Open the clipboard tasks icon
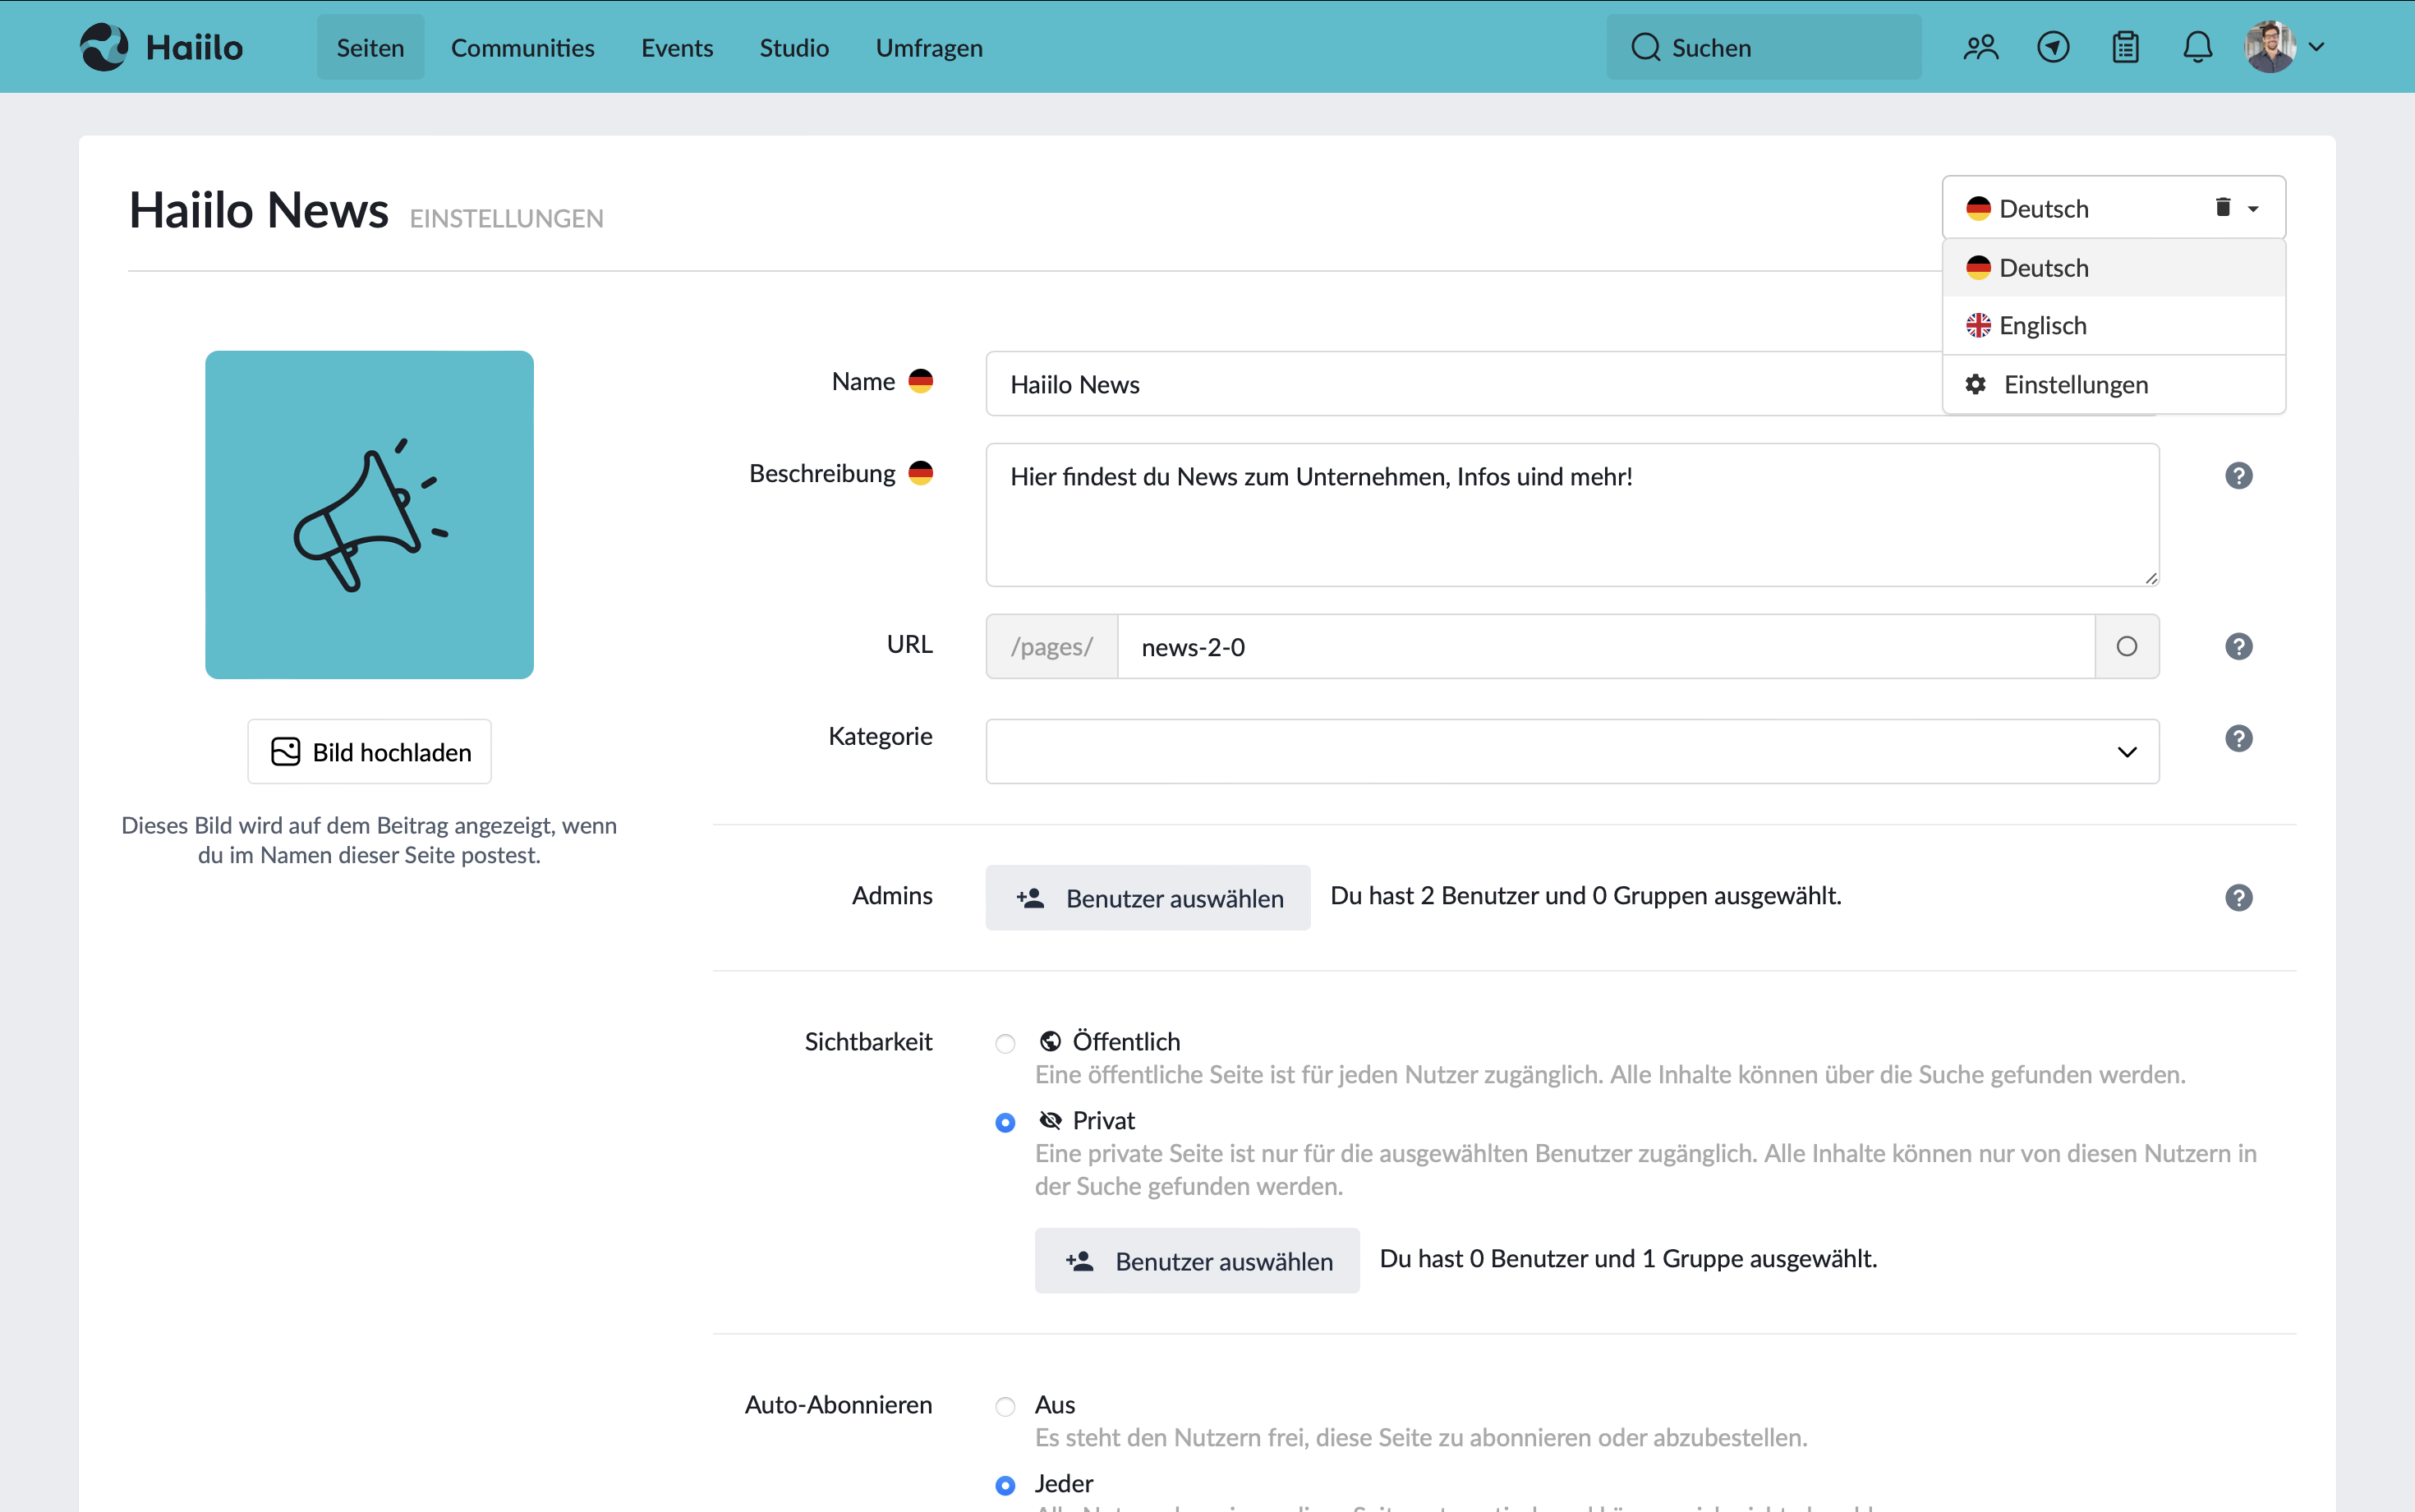The width and height of the screenshot is (2415, 1512). point(2125,47)
